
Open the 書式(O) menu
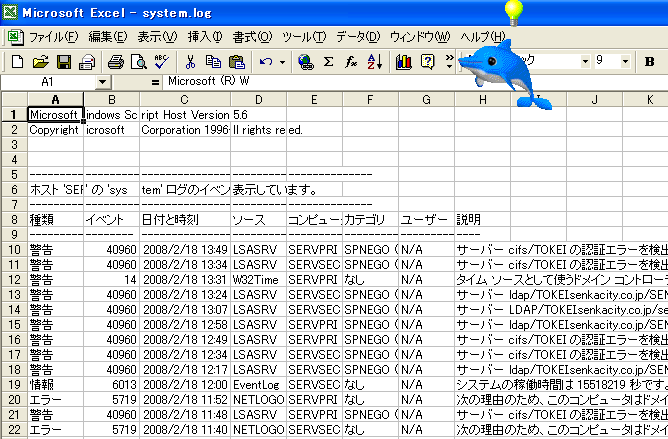(252, 37)
